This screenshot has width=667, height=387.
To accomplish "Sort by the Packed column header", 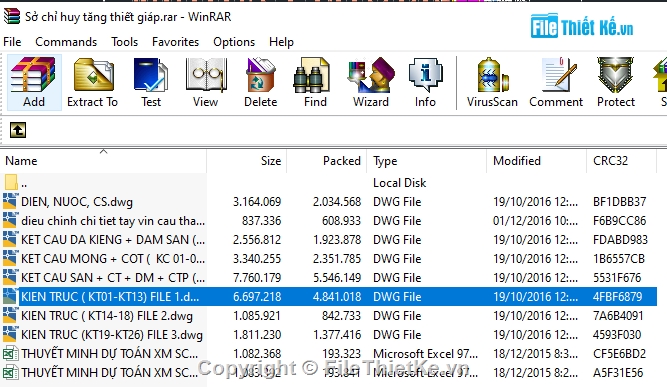I will tap(327, 161).
